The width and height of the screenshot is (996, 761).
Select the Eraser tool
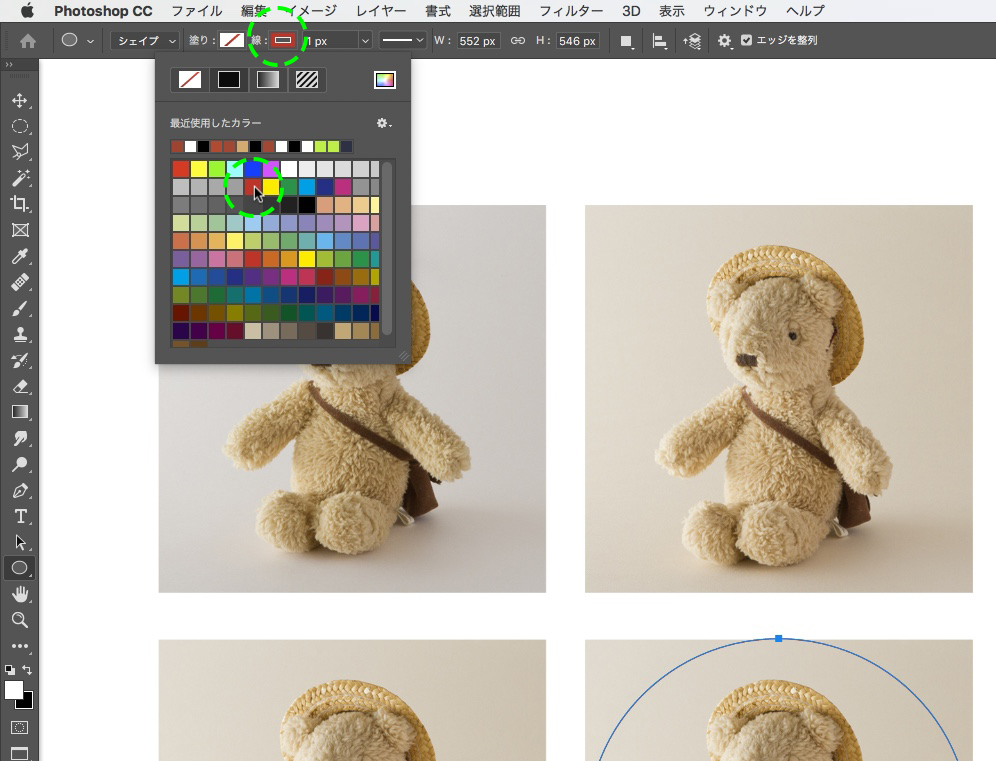click(19, 386)
